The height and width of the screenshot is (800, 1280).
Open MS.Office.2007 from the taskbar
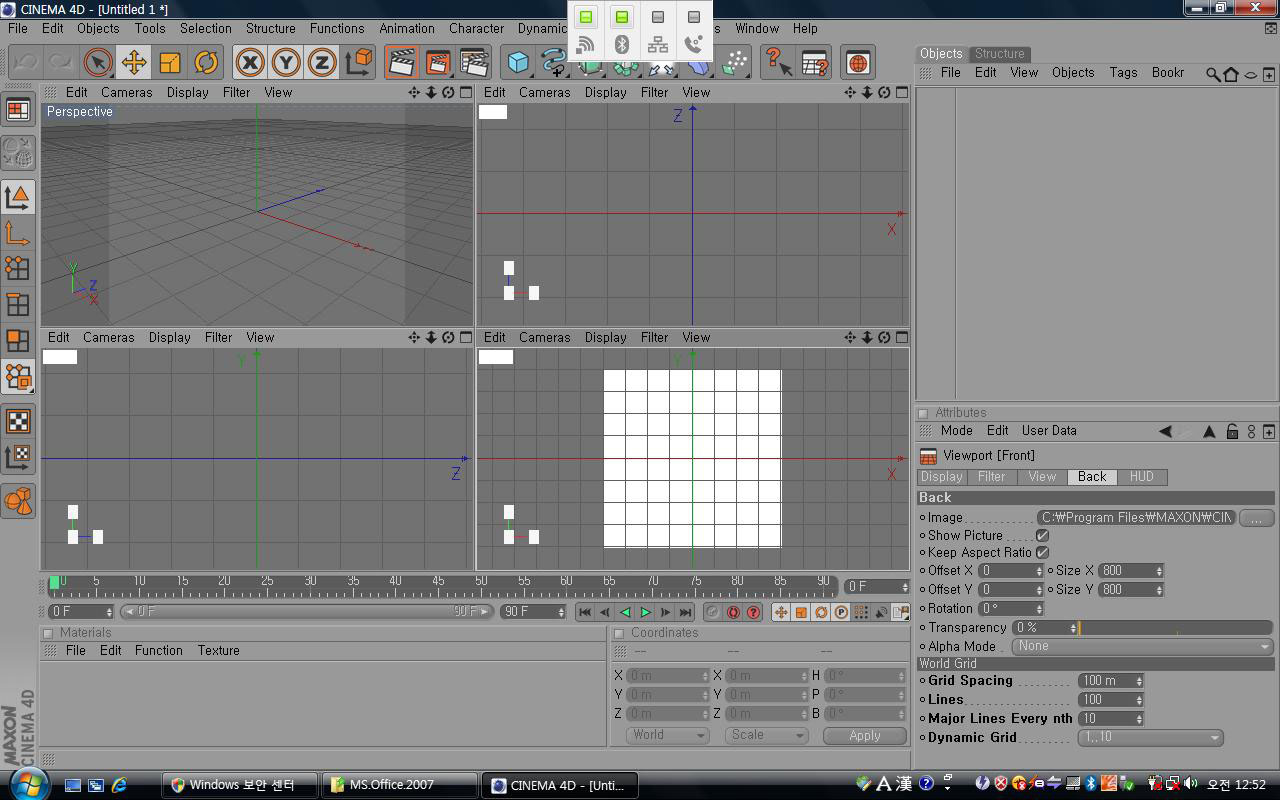pos(398,785)
